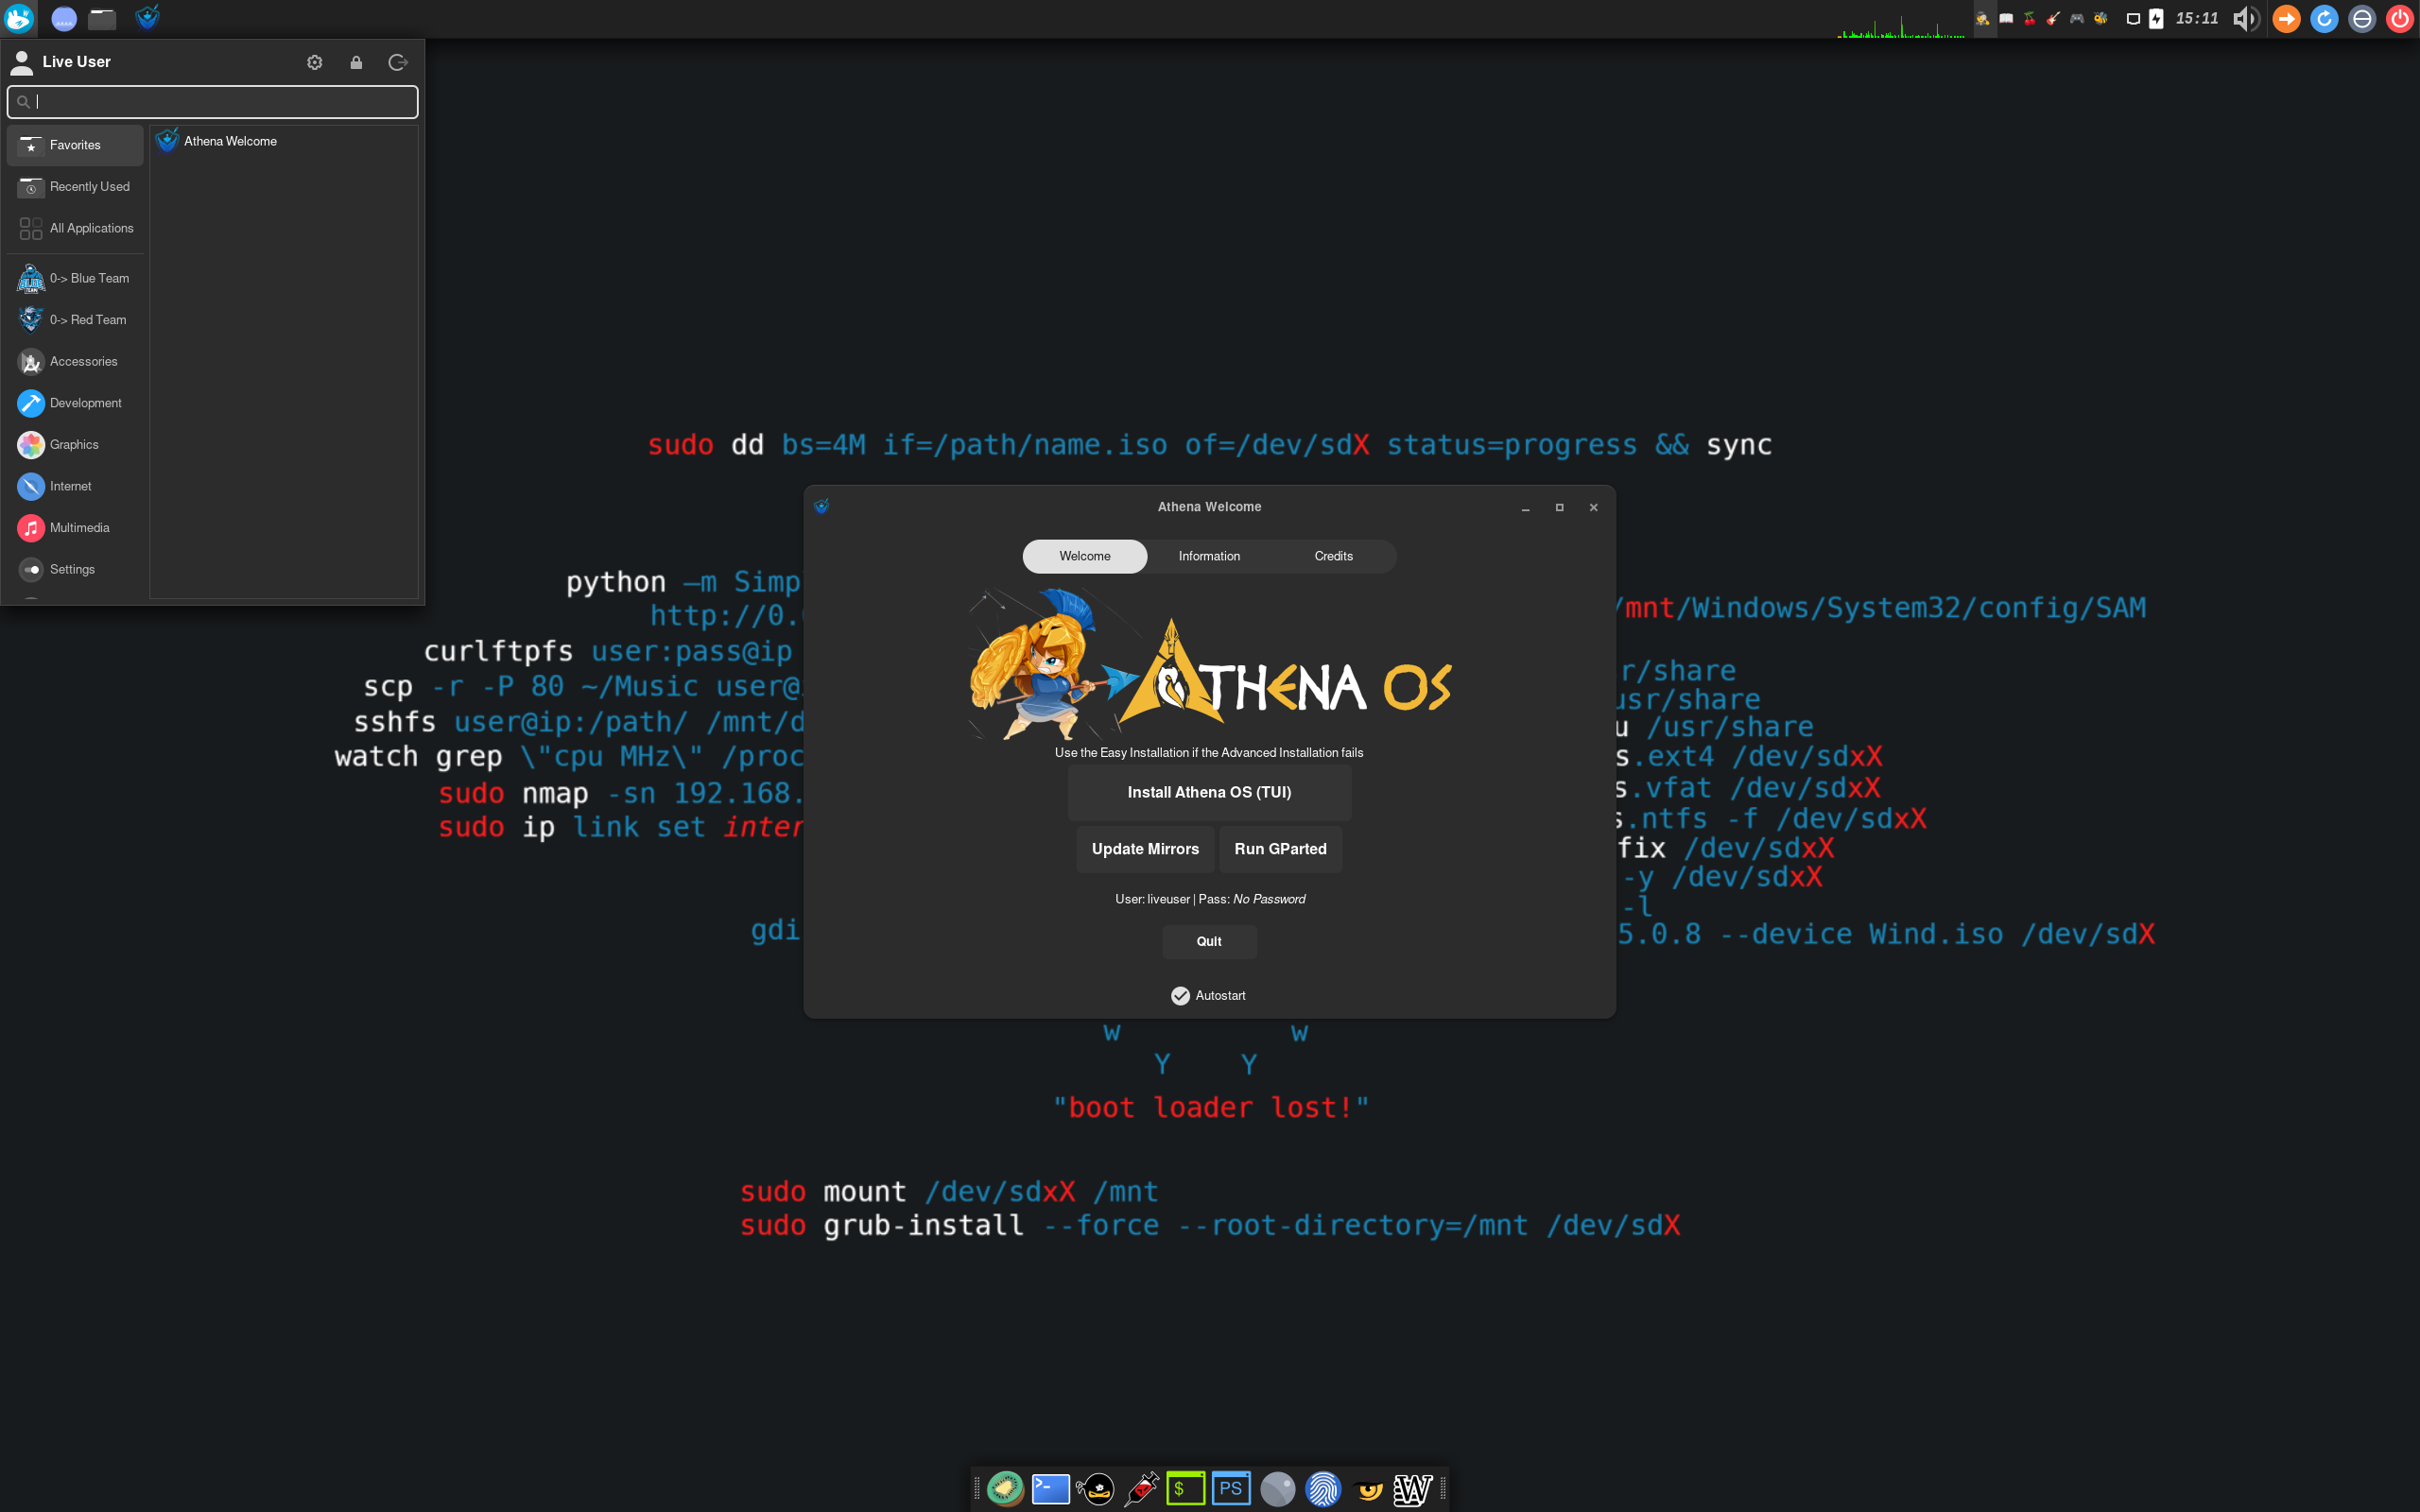This screenshot has width=2420, height=1512.
Task: Open the ninja mask dock icon
Action: tap(1095, 1488)
